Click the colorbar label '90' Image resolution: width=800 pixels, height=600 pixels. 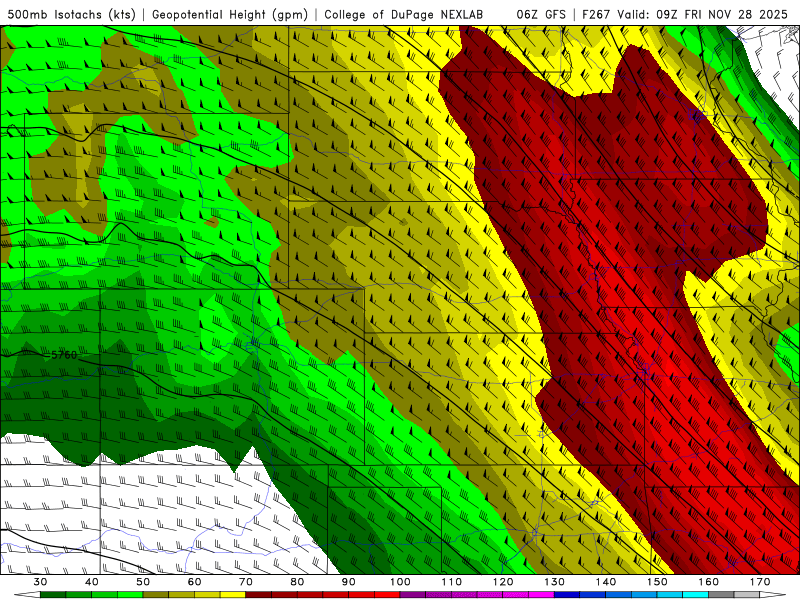pyautogui.click(x=349, y=582)
